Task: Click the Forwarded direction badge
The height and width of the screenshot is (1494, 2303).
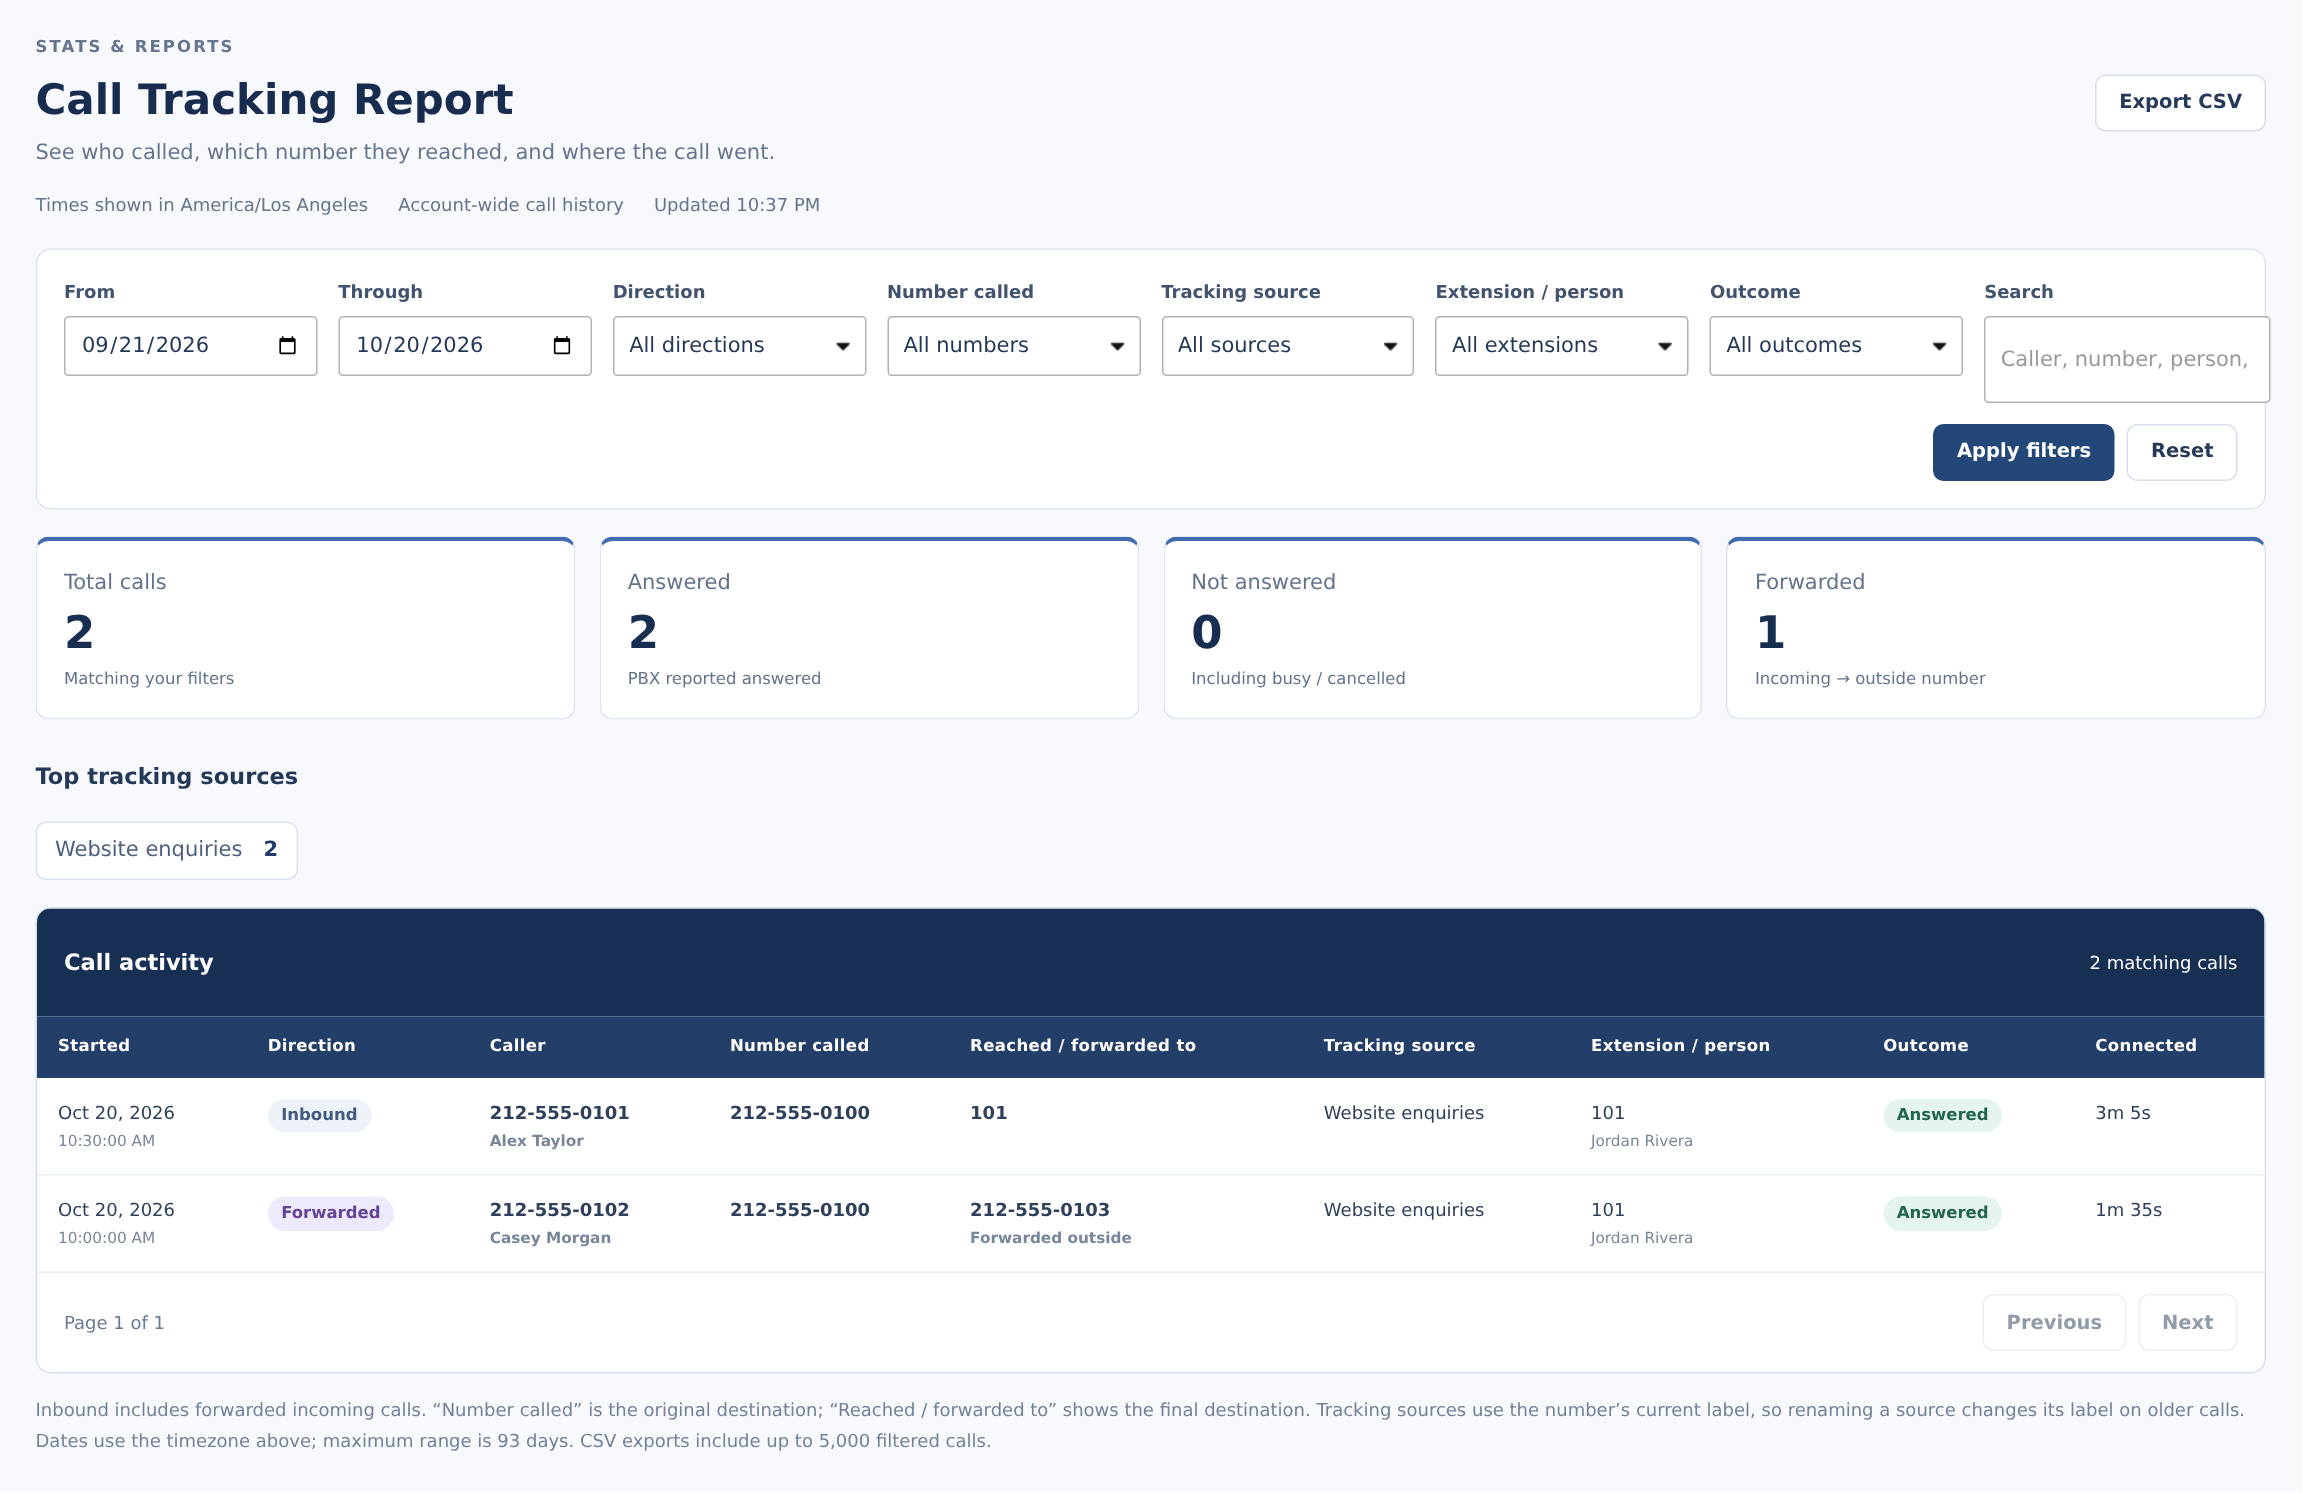Action: pos(330,1213)
